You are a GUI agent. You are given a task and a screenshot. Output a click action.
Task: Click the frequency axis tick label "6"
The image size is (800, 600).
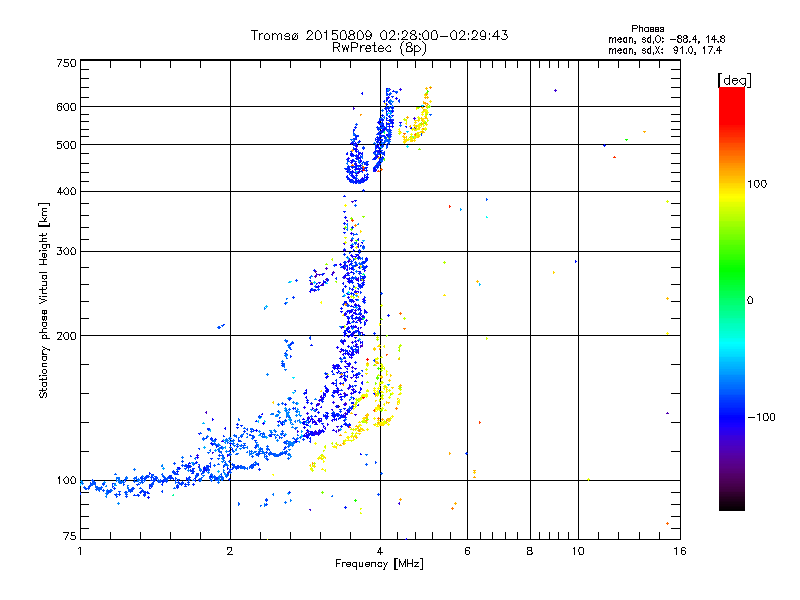pos(467,551)
